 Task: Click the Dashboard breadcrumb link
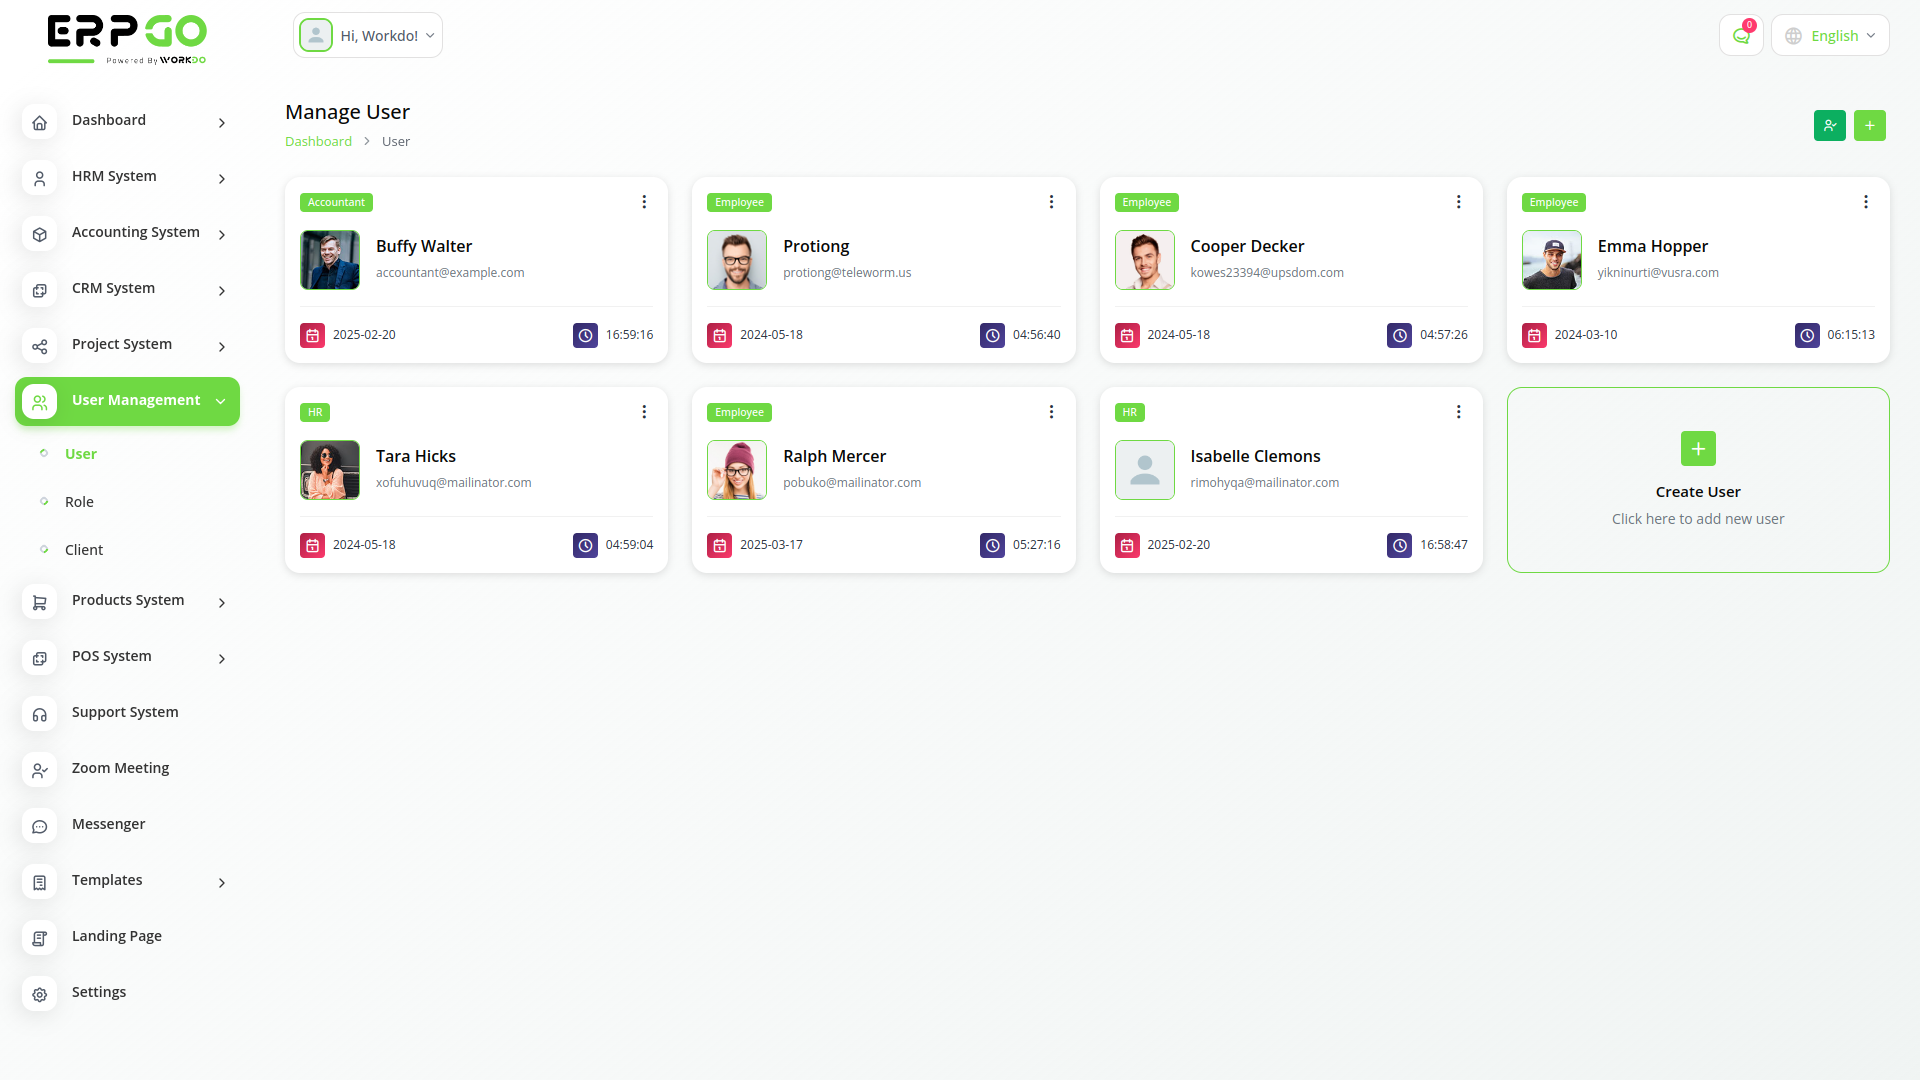[318, 141]
